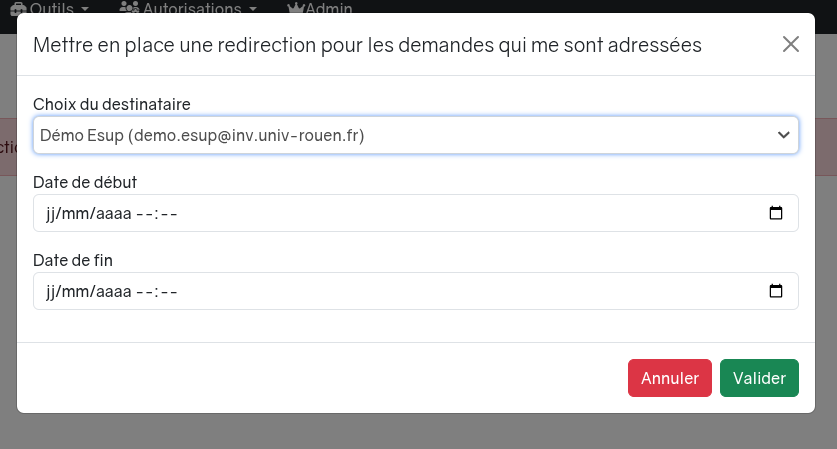This screenshot has height=449, width=837.
Task: Click the Autorisations people icon
Action: (x=129, y=7)
